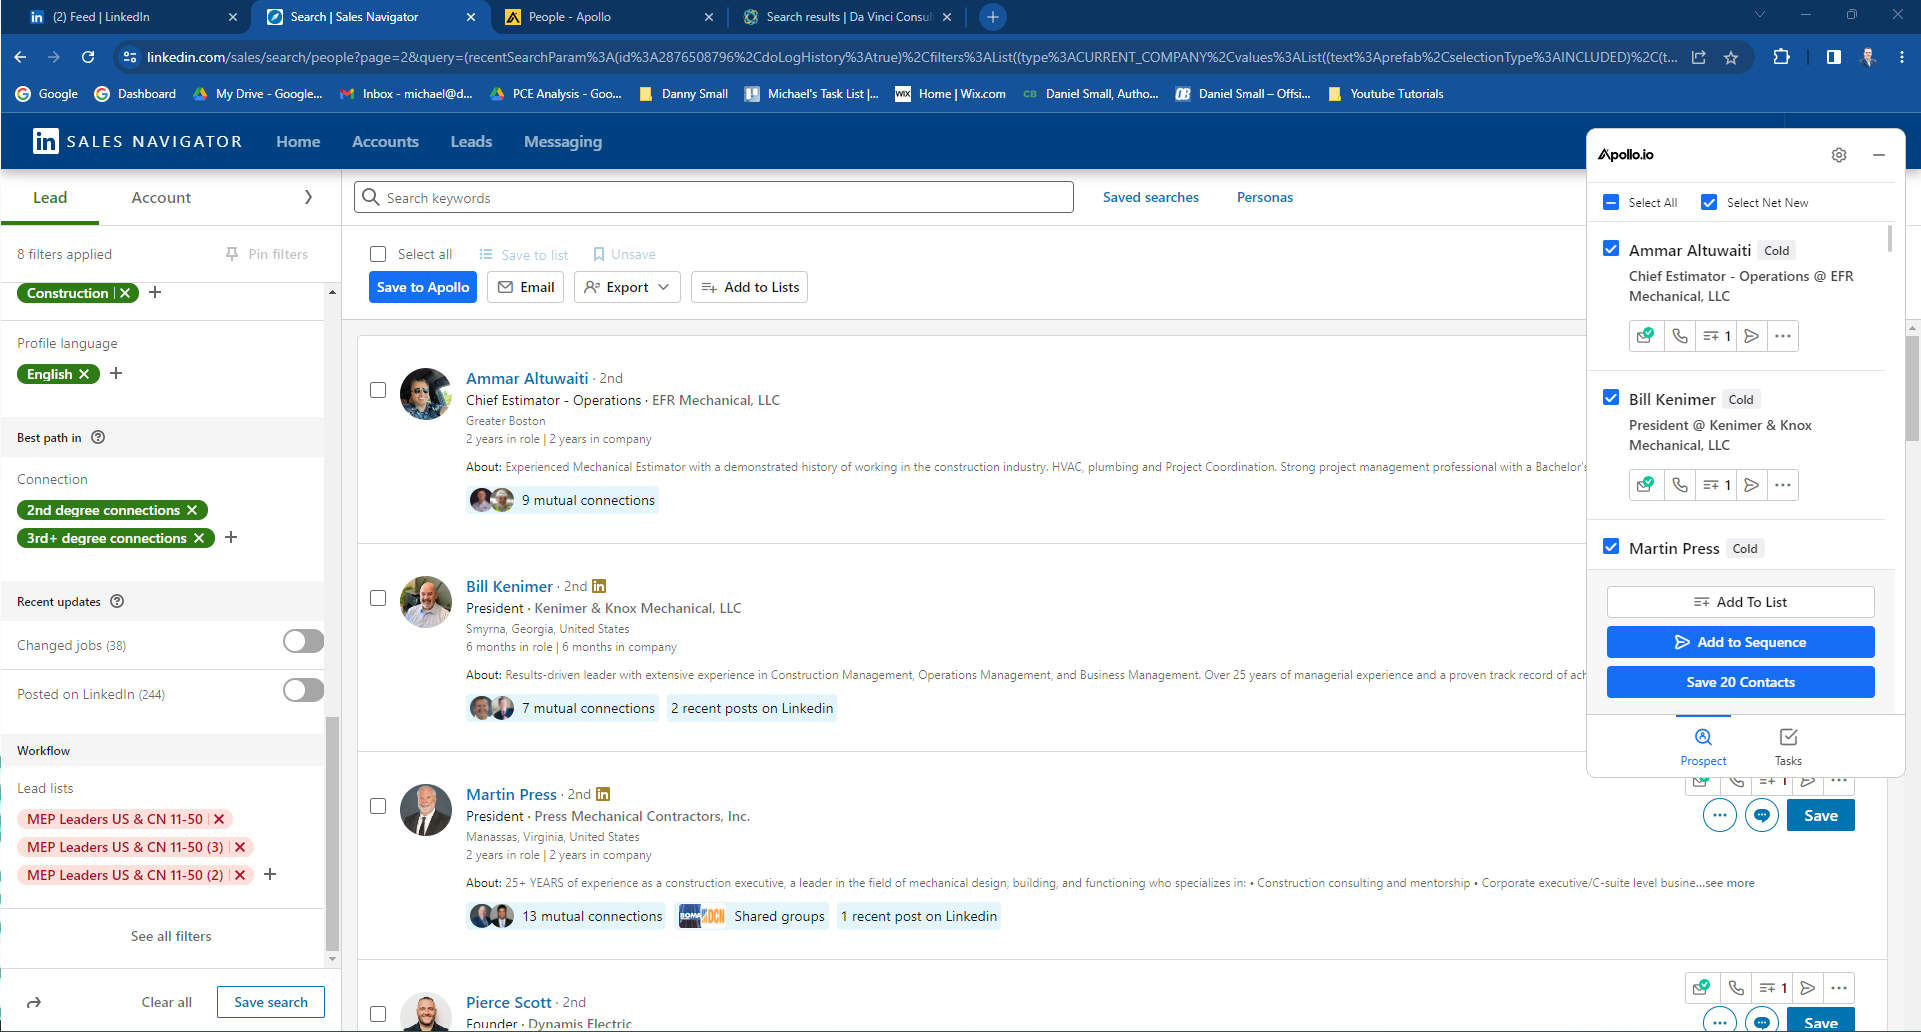This screenshot has width=1921, height=1032.
Task: Open more options for Bill Kenimer in Apollo
Action: pos(1783,485)
